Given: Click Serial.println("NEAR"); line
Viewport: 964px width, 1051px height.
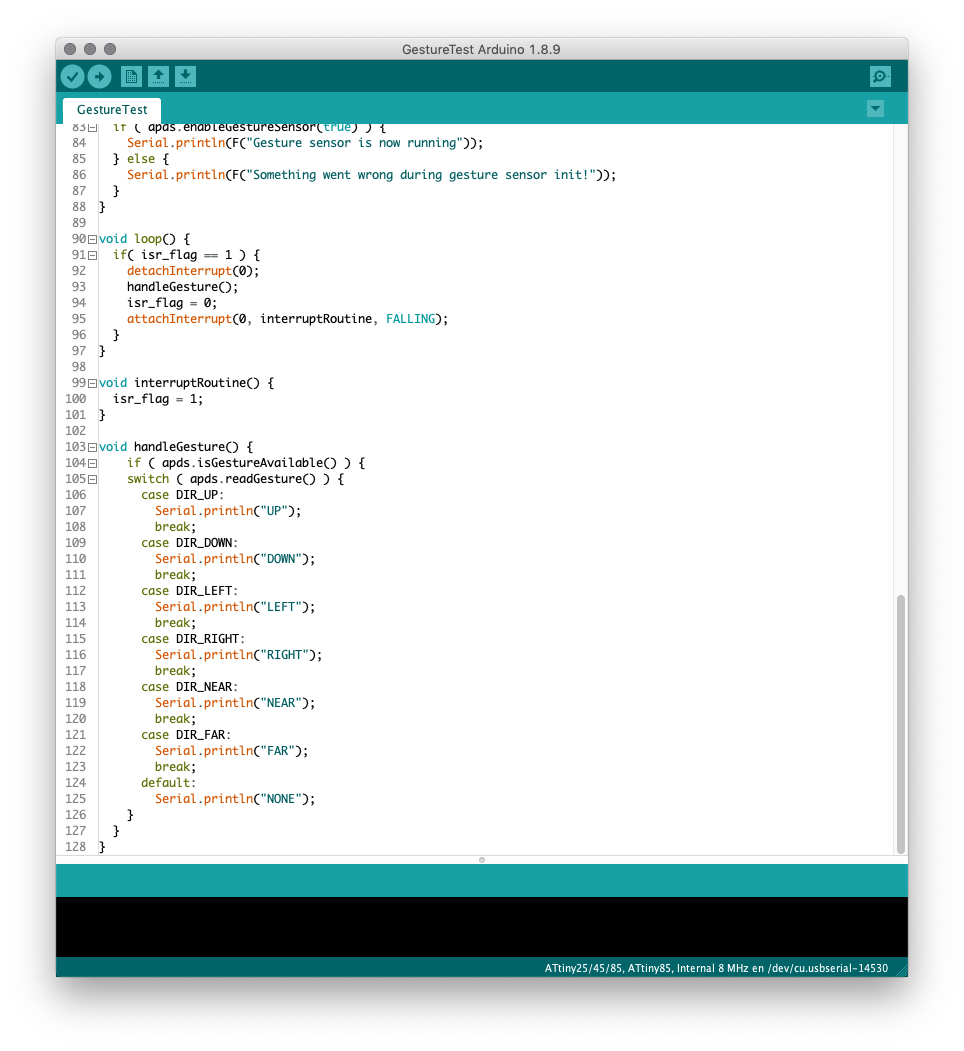Looking at the screenshot, I should tap(235, 703).
